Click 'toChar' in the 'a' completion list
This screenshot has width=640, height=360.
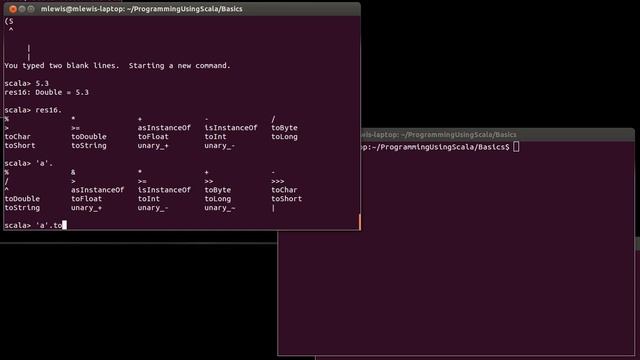(x=284, y=190)
